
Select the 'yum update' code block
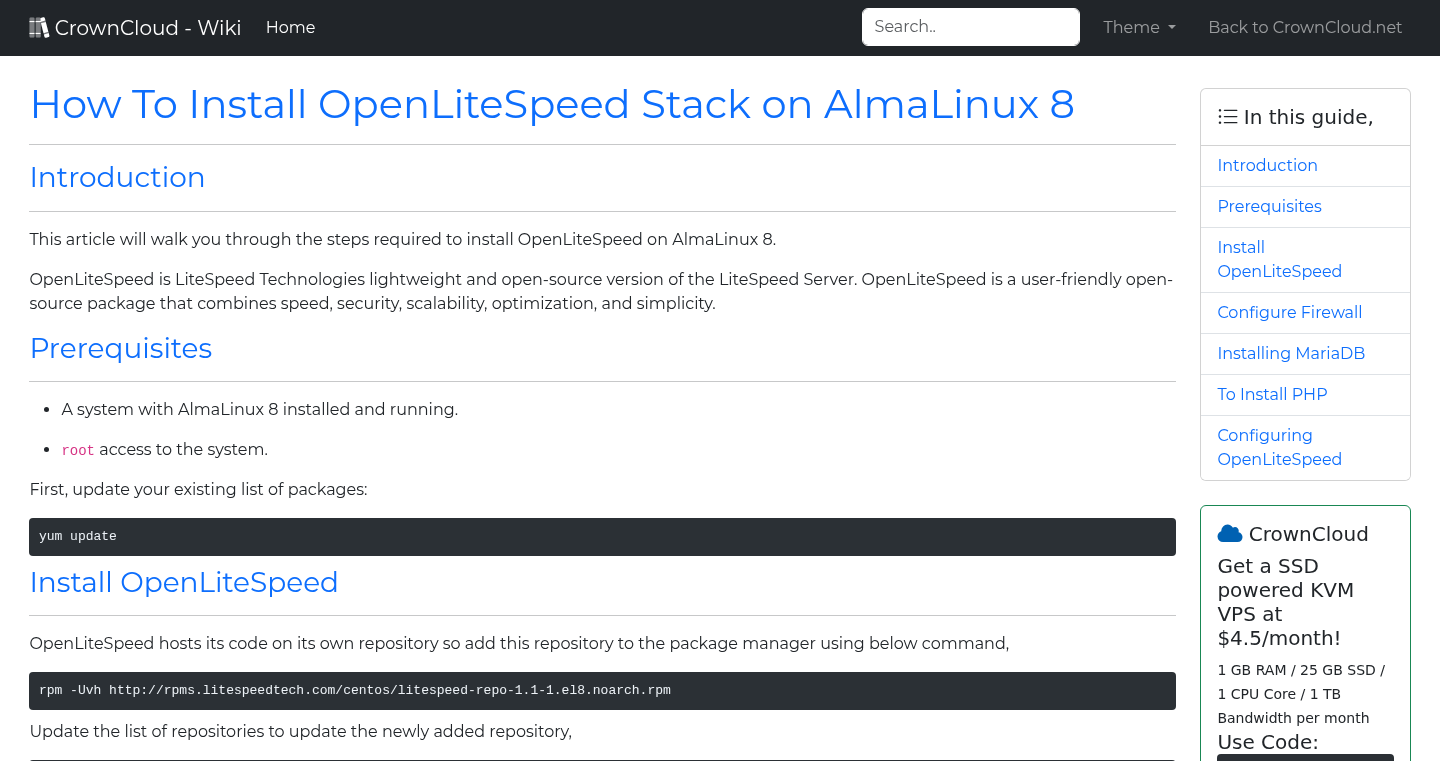[600, 536]
